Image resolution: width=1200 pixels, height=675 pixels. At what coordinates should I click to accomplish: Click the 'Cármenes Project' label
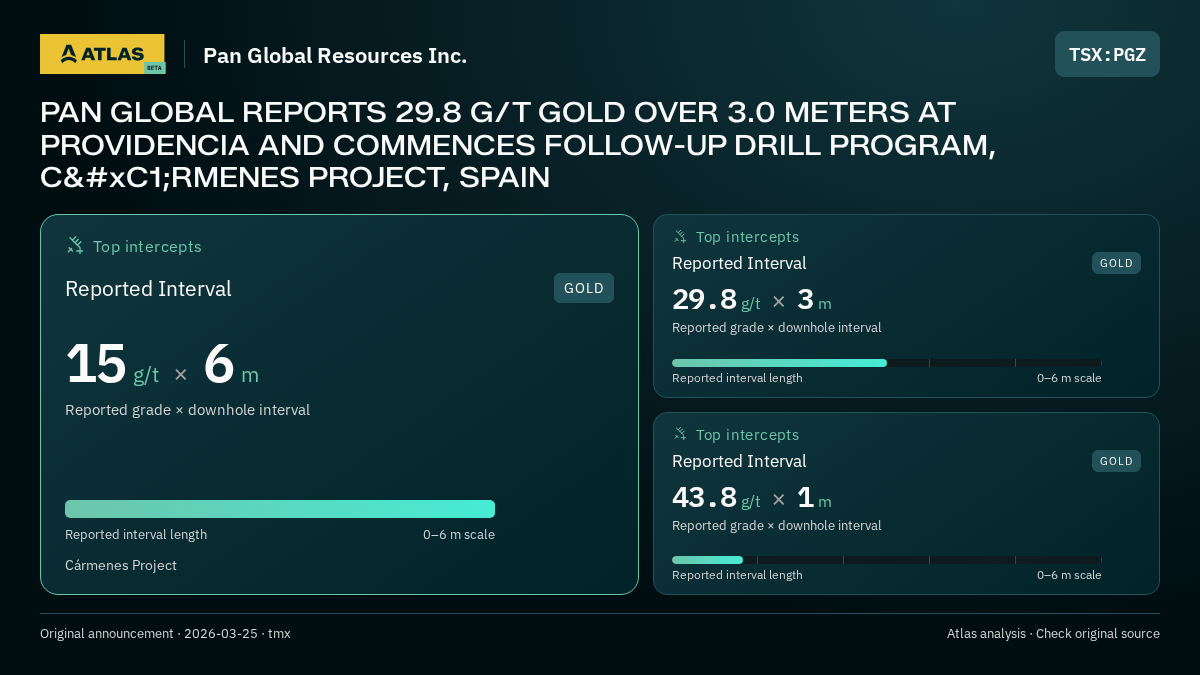(x=121, y=565)
